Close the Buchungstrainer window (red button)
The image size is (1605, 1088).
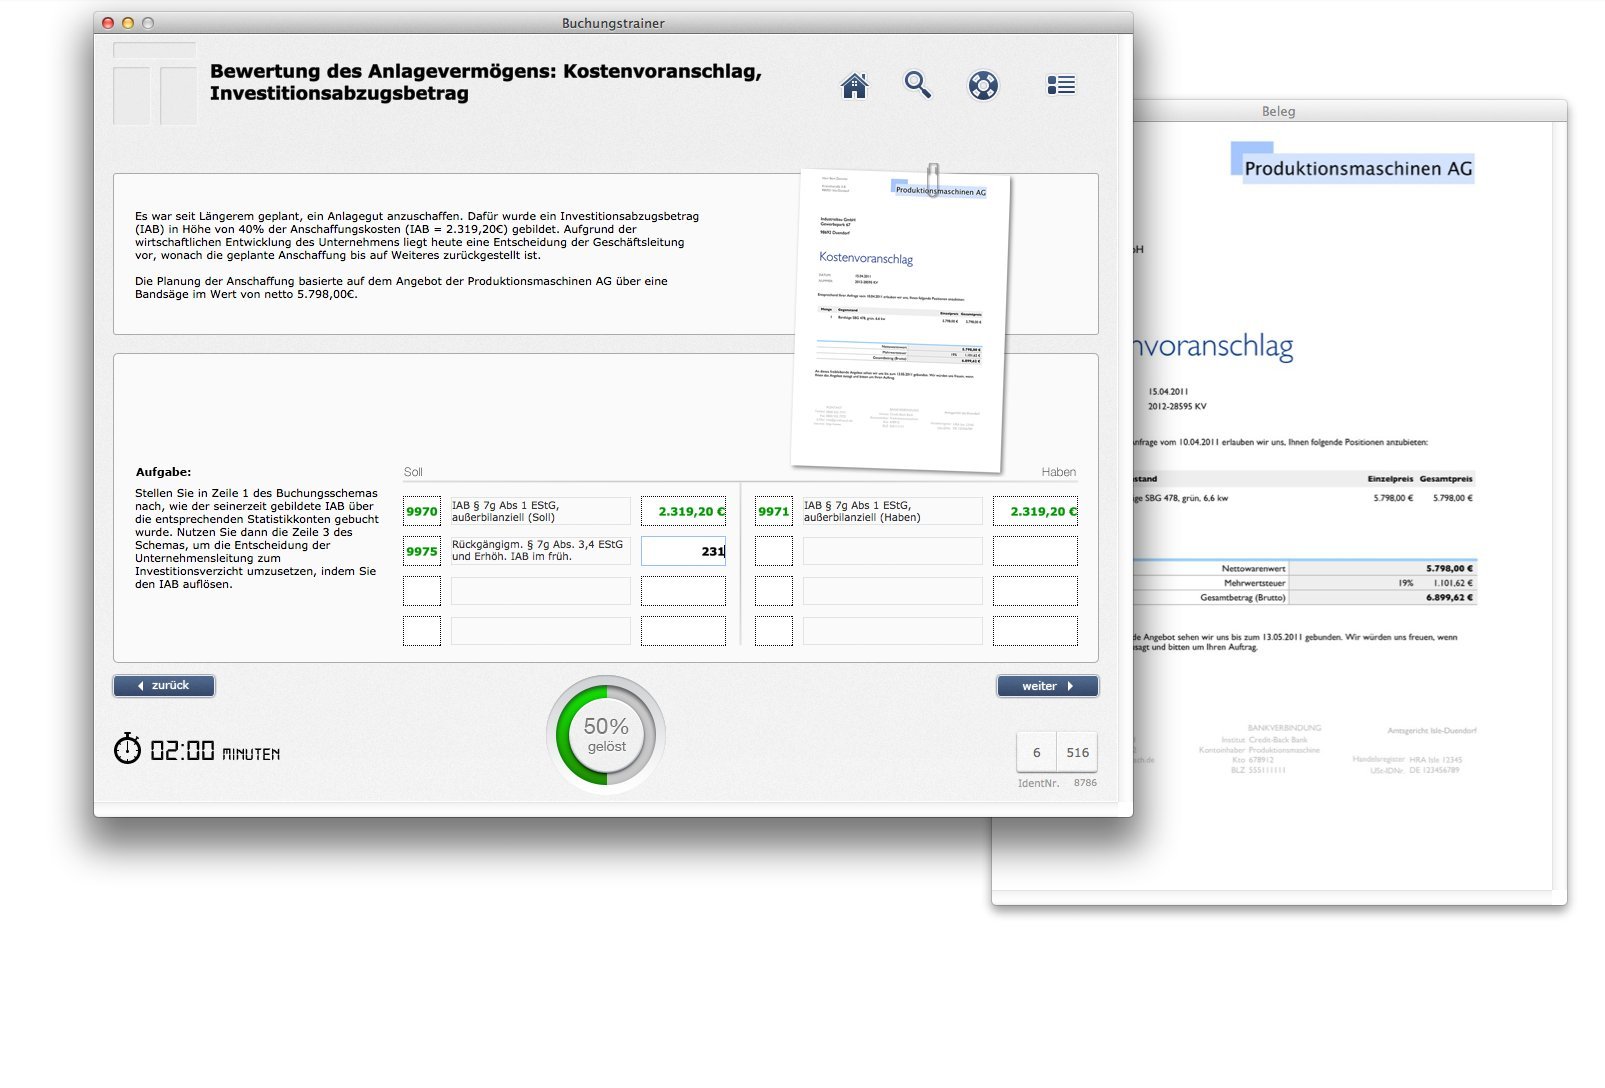(108, 23)
